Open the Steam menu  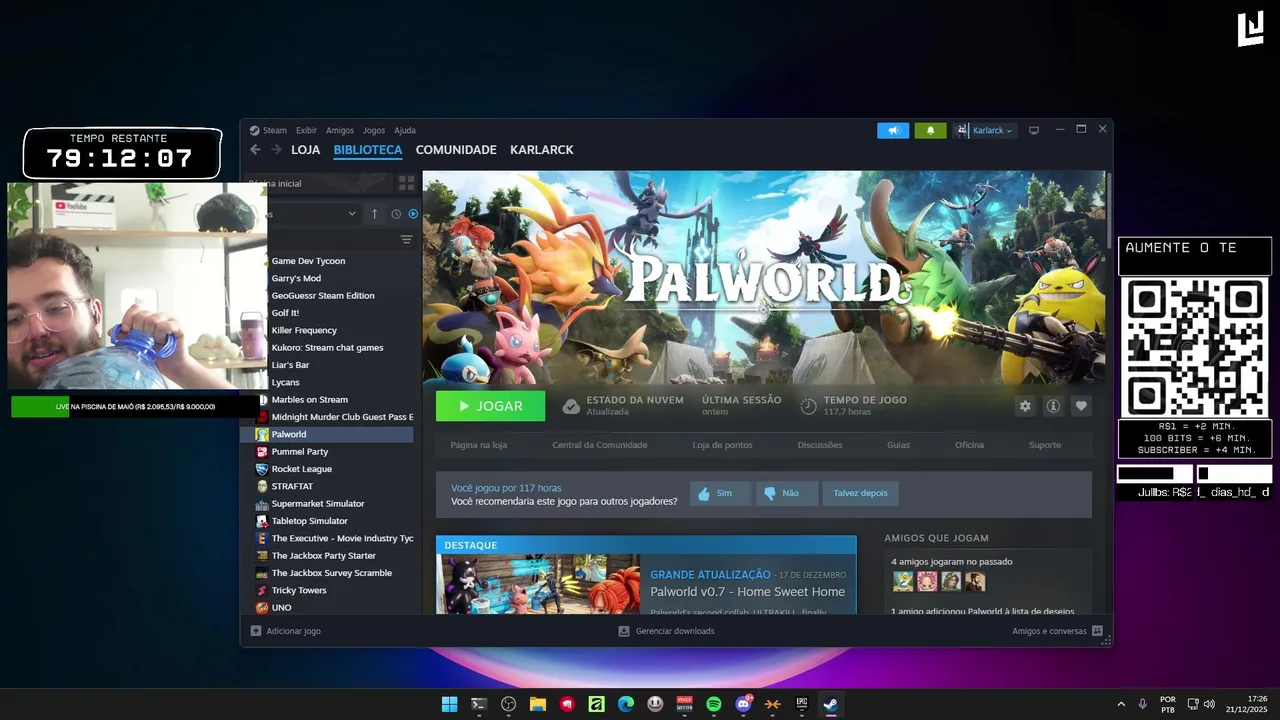tap(275, 130)
